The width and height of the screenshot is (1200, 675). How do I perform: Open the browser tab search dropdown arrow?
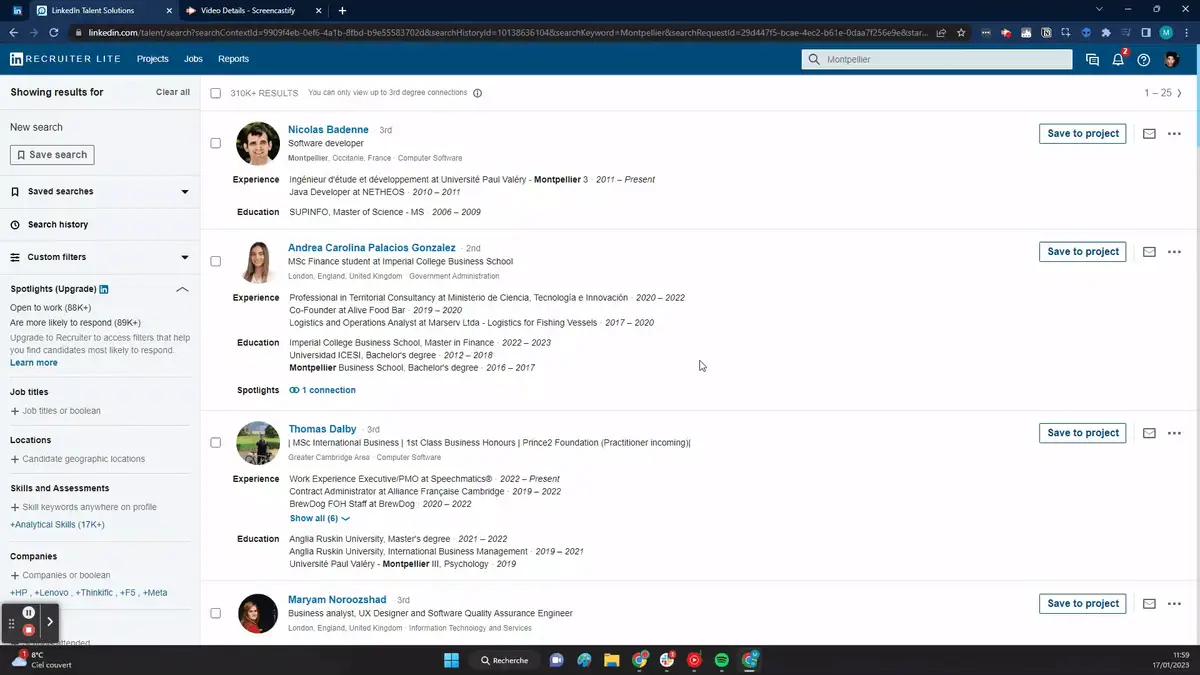coord(1100,9)
